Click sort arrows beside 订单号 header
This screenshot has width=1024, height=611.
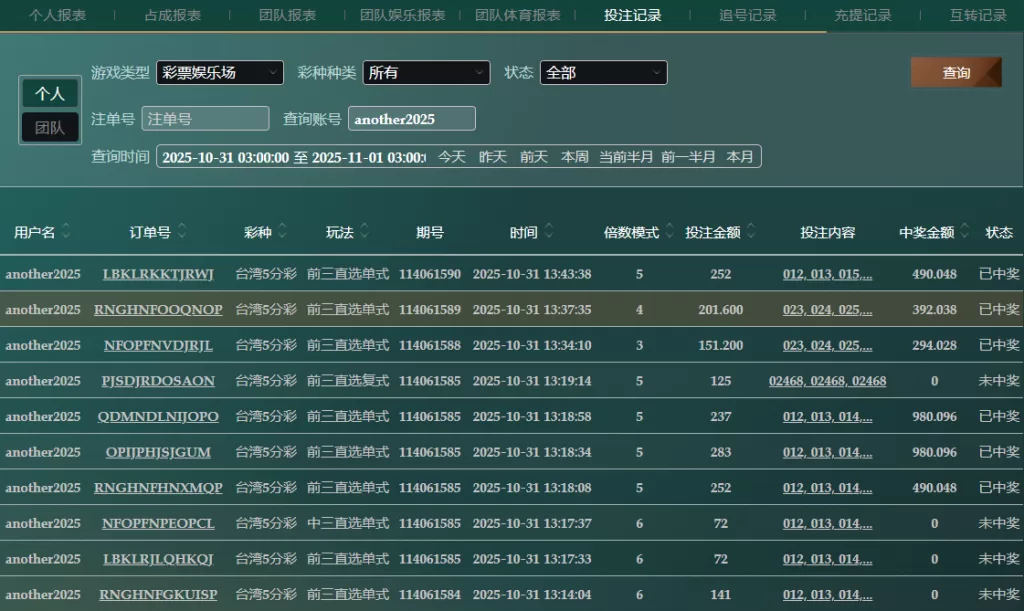182,232
